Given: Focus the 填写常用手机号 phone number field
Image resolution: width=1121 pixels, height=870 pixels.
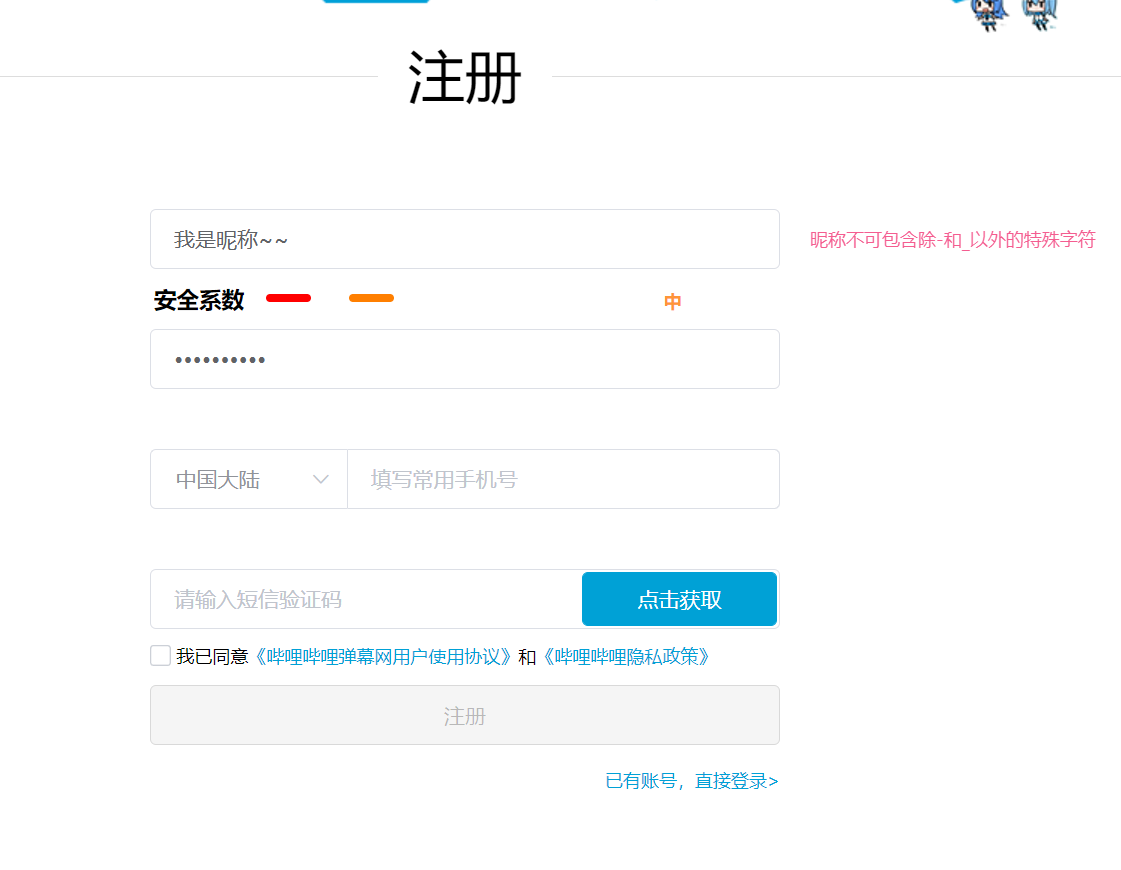Looking at the screenshot, I should 563,480.
